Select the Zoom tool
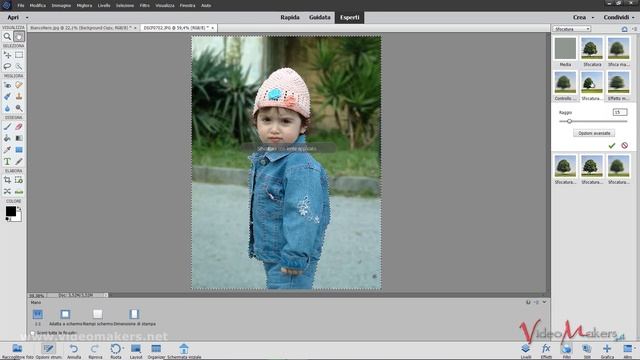 click(7, 37)
